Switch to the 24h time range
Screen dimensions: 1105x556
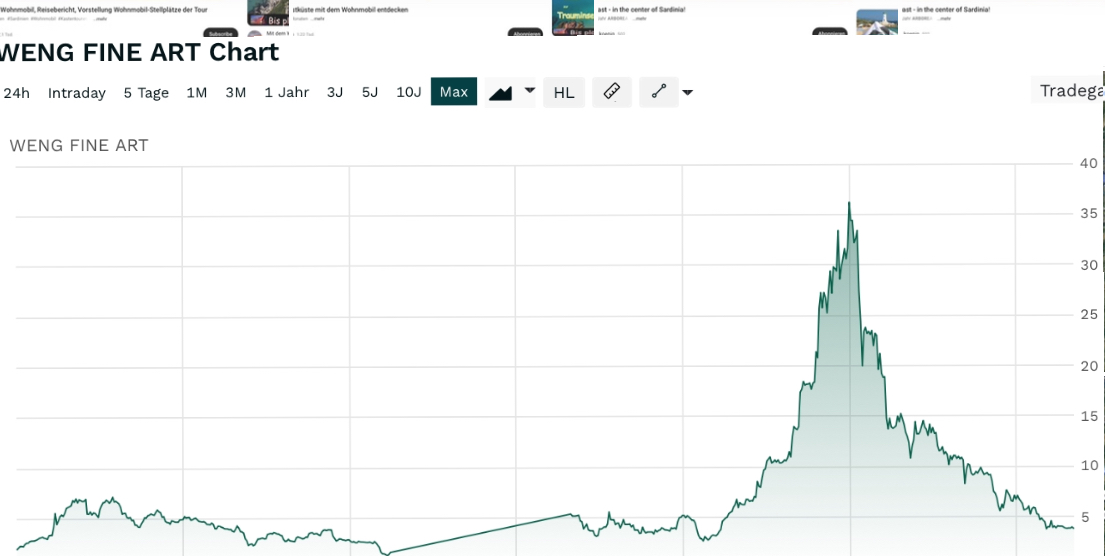16,93
